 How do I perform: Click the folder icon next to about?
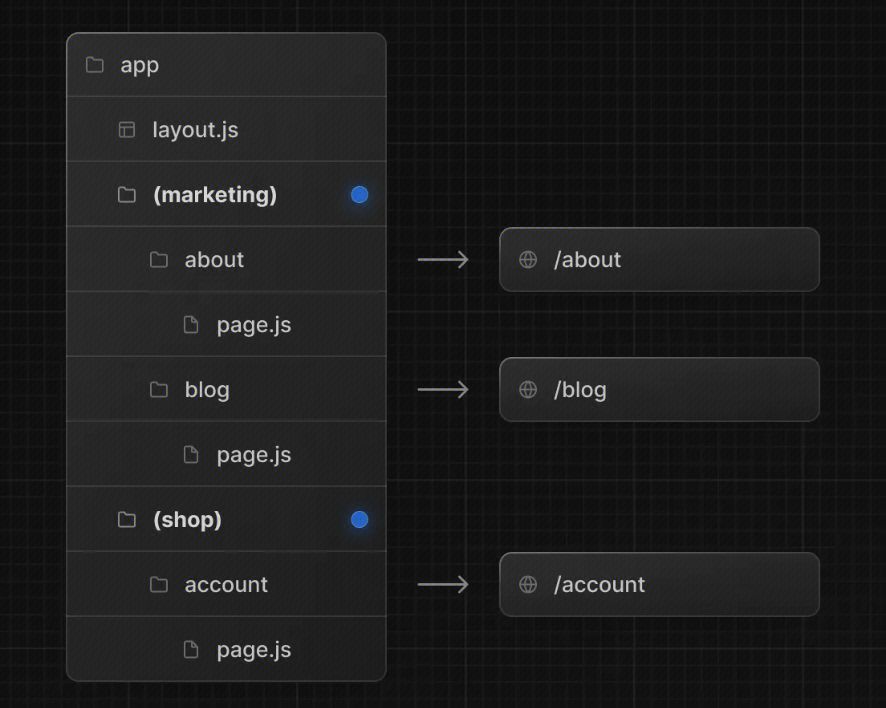tap(159, 260)
